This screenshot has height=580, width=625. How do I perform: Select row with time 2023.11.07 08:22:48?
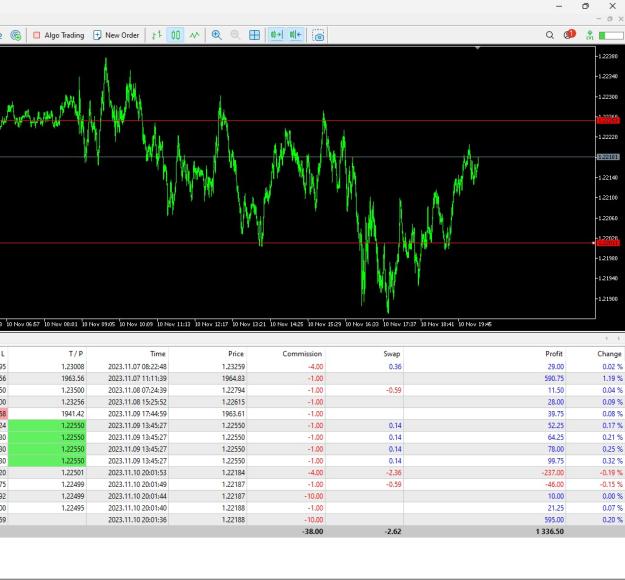tap(312, 366)
